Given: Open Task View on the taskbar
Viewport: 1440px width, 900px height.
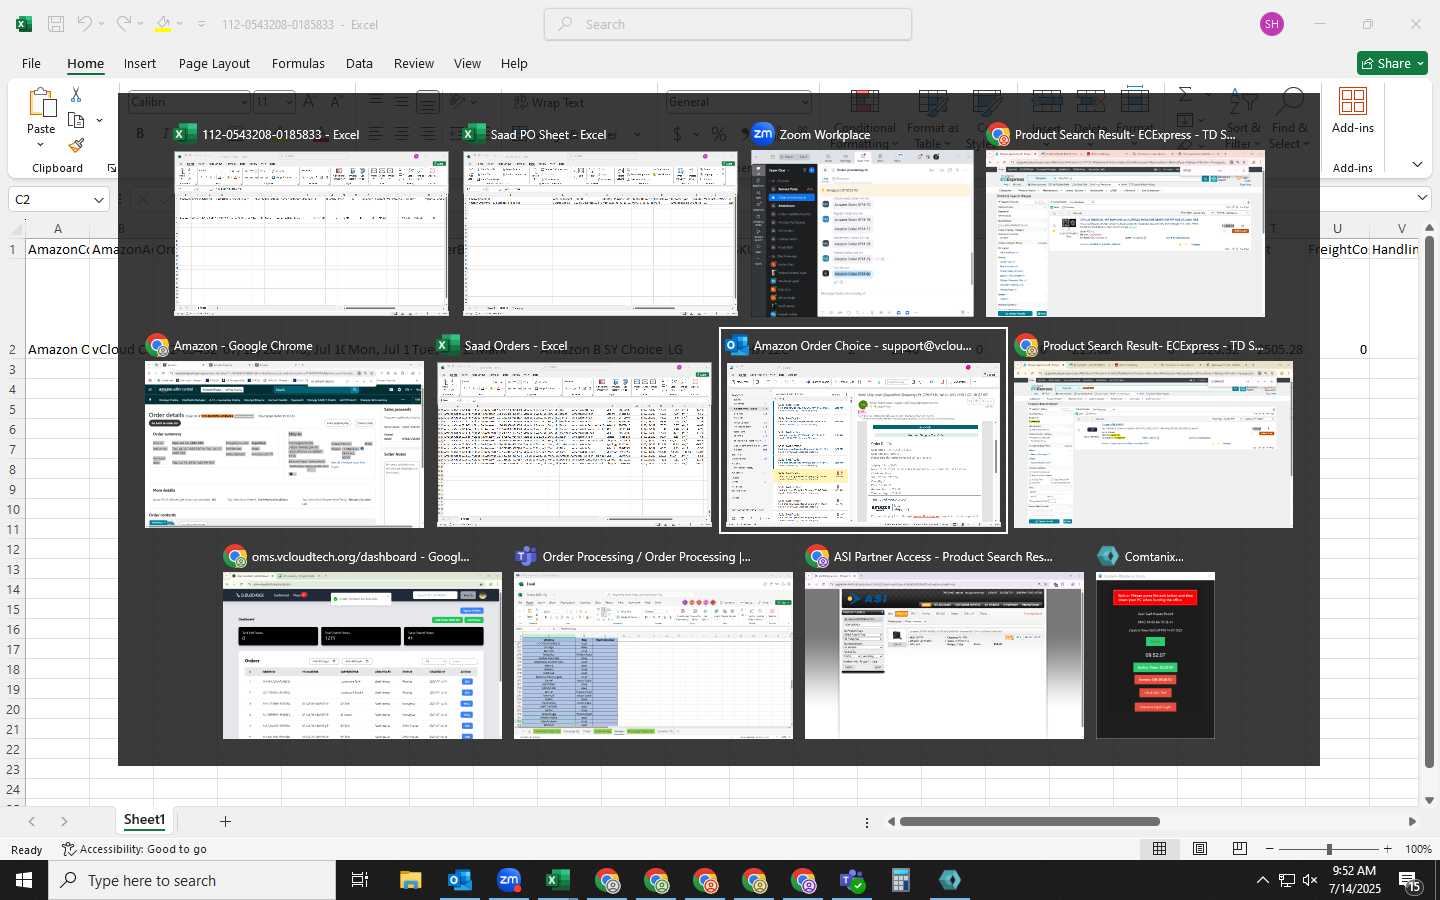Looking at the screenshot, I should click(360, 880).
